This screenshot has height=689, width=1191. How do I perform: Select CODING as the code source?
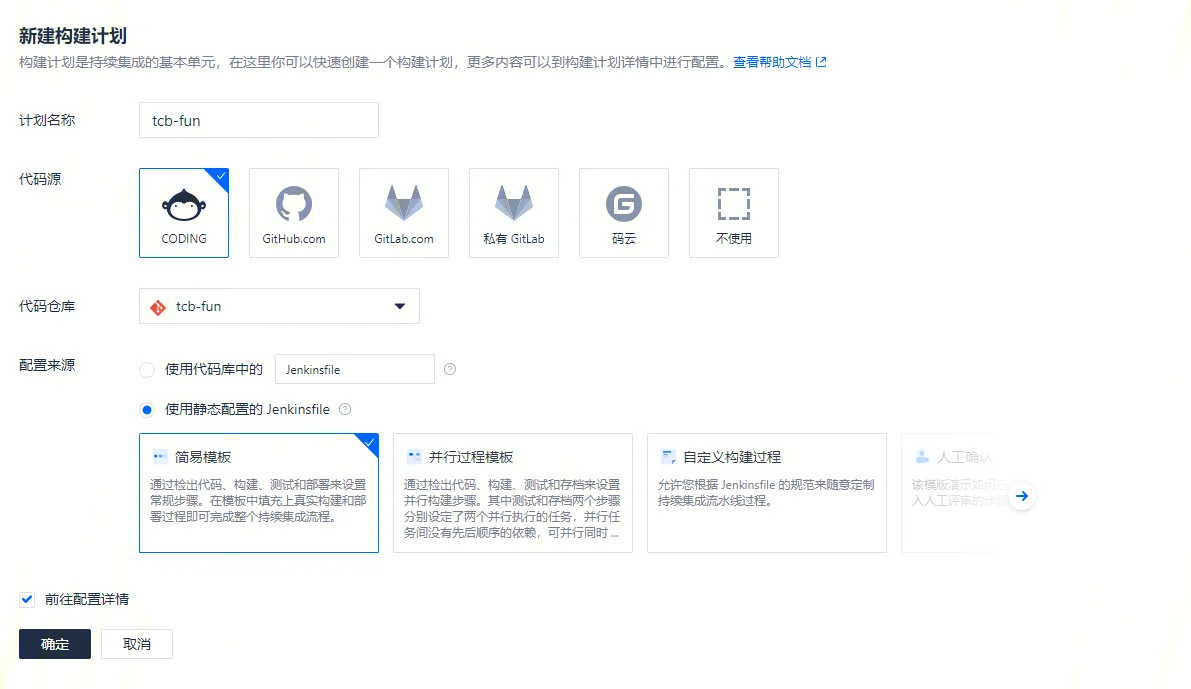coord(184,213)
